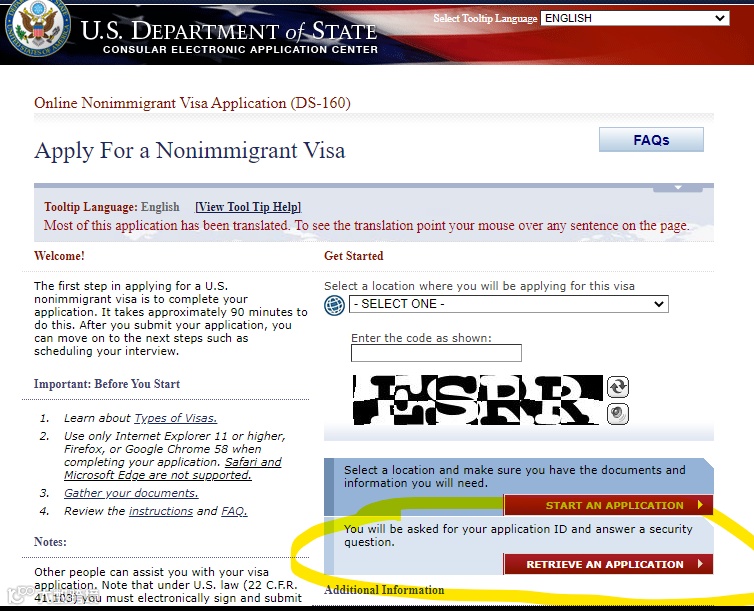Open the FAQ link in list
The image size is (754, 611).
coord(234,511)
